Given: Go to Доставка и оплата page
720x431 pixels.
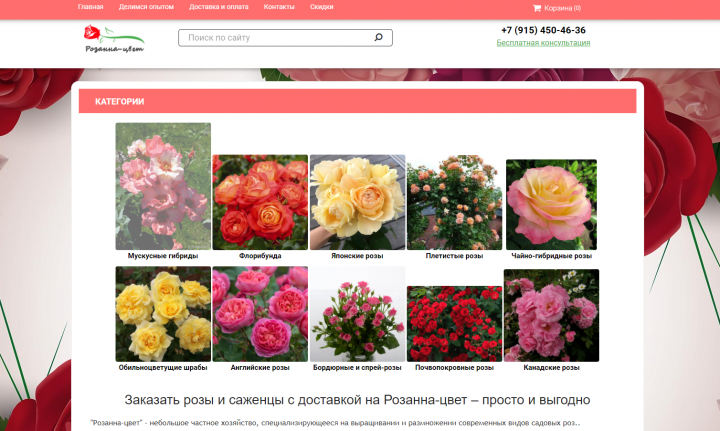Looking at the screenshot, I should [219, 7].
